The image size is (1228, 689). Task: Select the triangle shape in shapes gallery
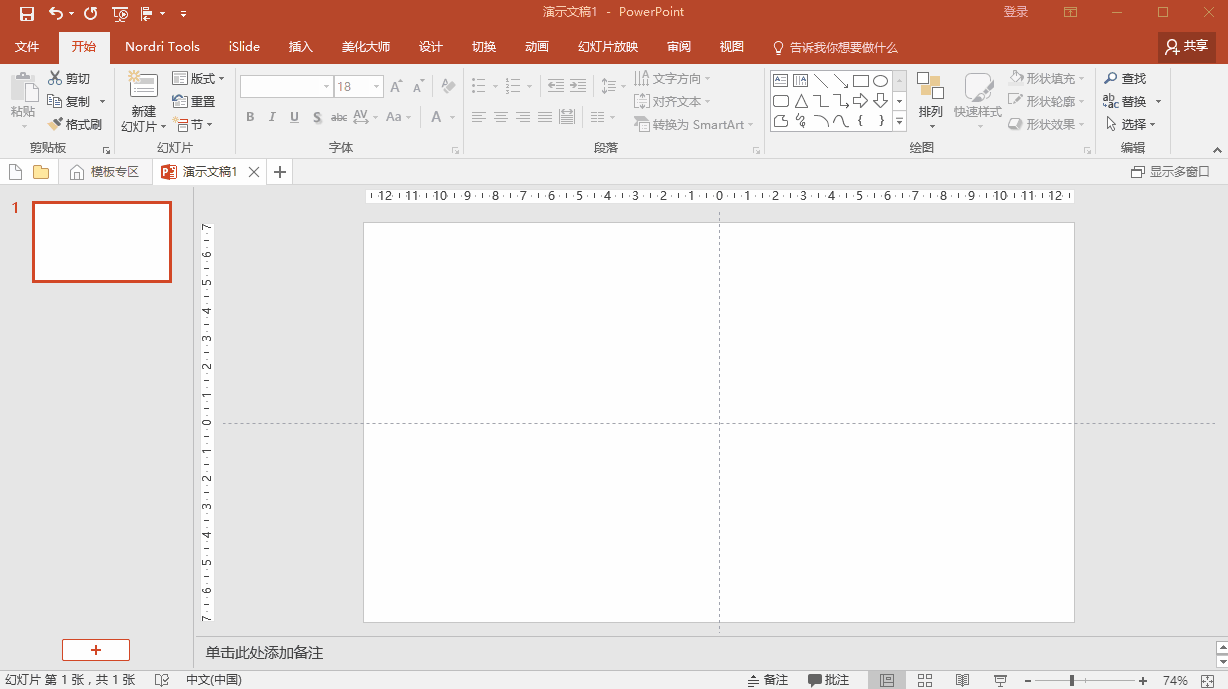801,101
